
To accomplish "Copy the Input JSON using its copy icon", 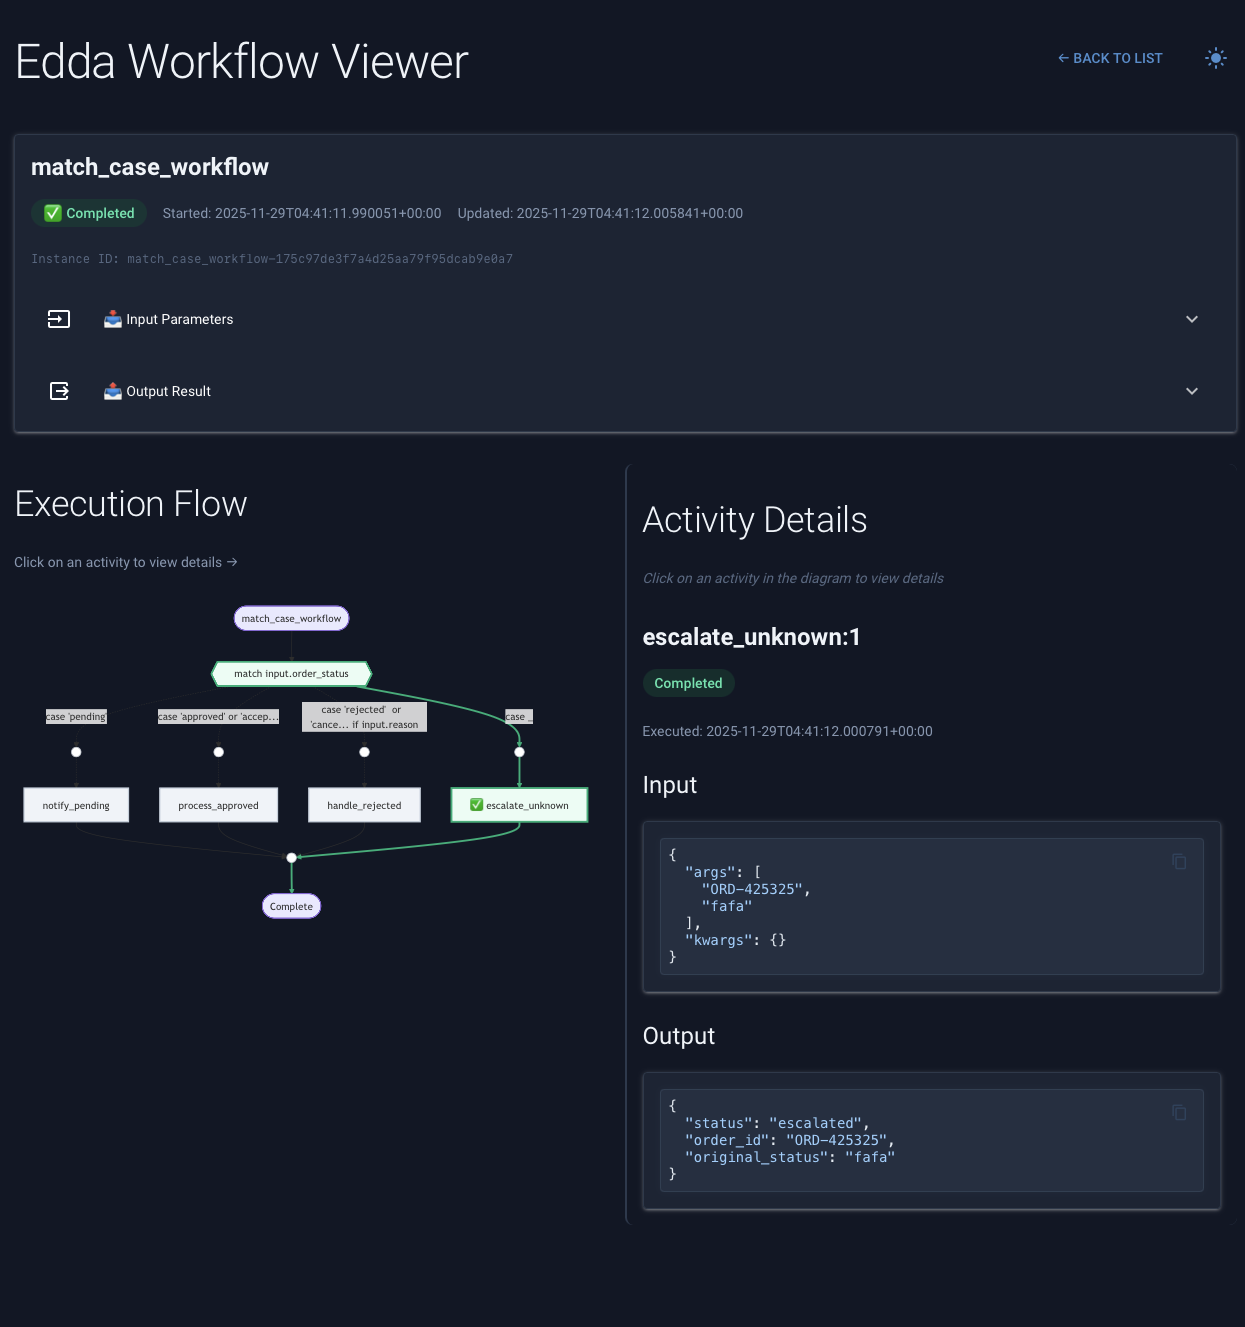I will pyautogui.click(x=1180, y=862).
